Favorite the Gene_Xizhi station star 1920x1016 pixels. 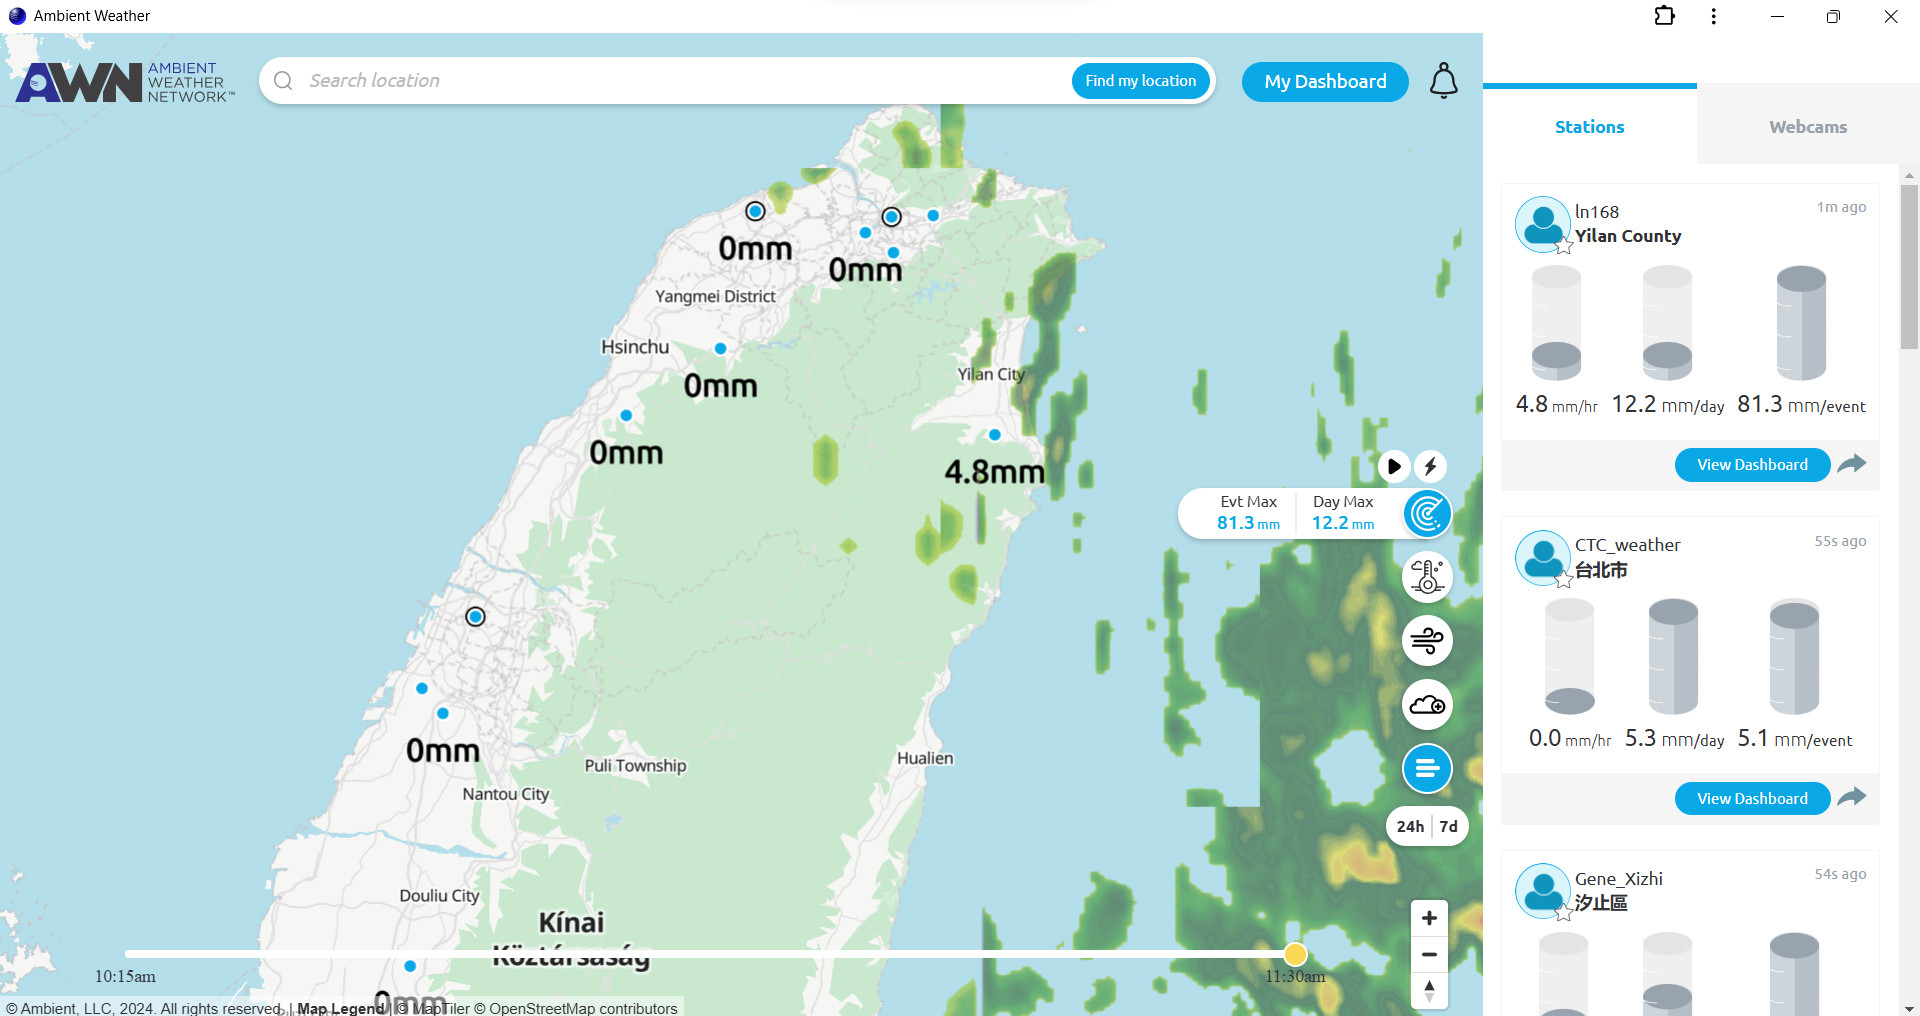point(1564,912)
